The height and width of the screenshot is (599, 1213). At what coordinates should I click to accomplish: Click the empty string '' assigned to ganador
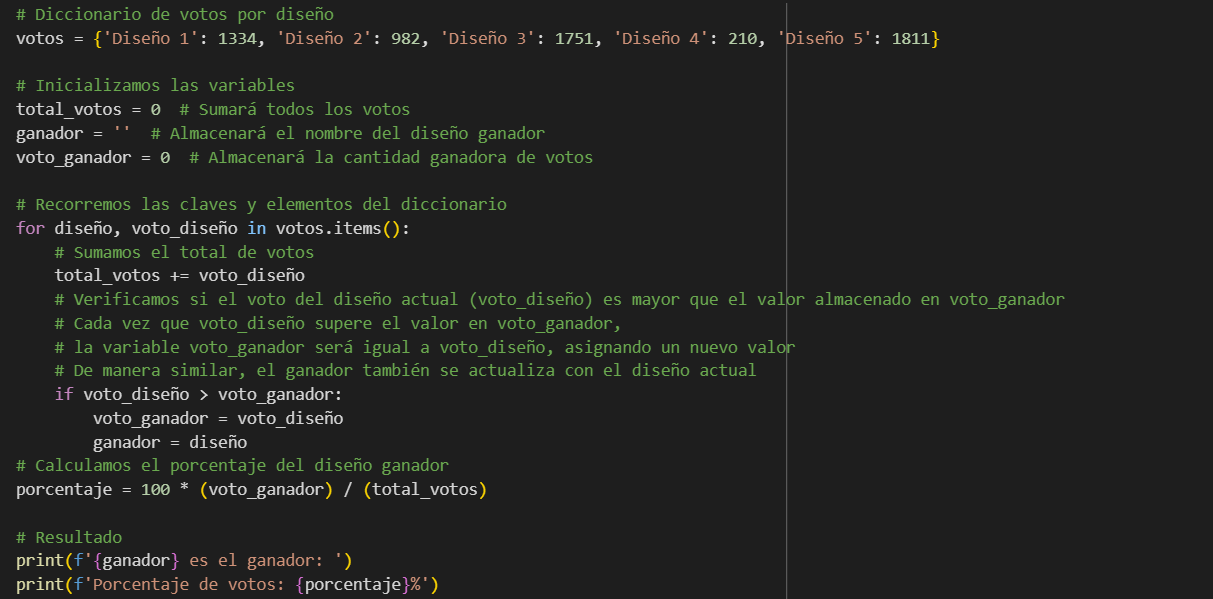(122, 133)
